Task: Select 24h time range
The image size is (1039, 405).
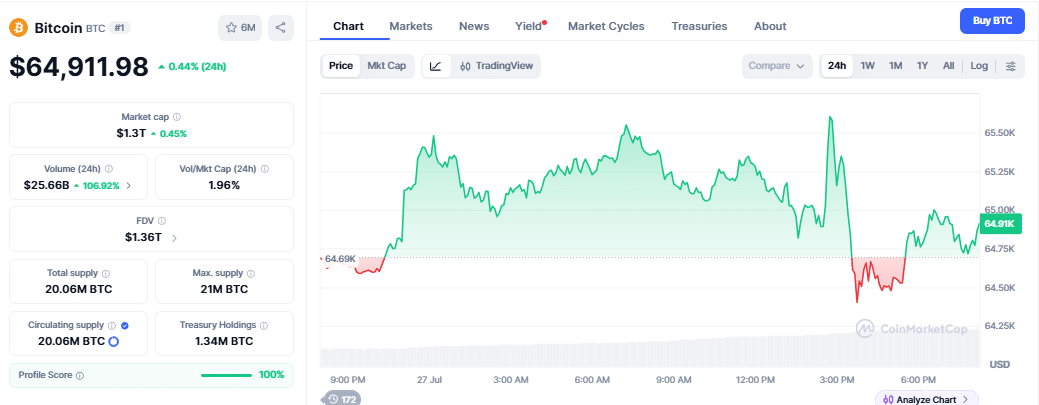Action: coord(837,66)
